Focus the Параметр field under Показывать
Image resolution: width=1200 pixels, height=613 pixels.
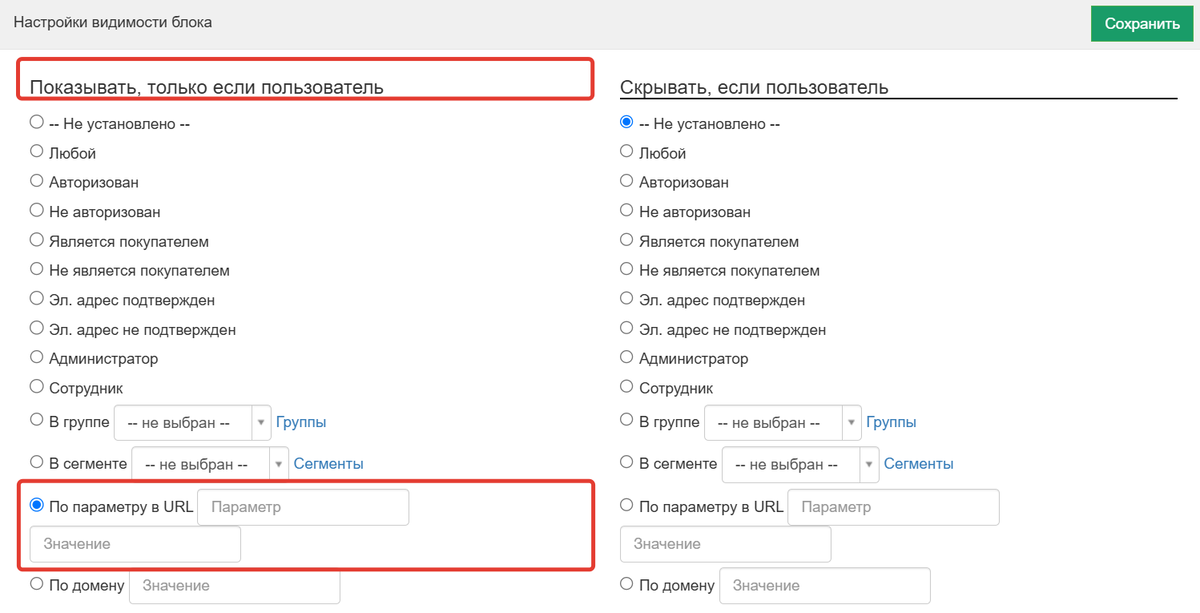point(304,507)
